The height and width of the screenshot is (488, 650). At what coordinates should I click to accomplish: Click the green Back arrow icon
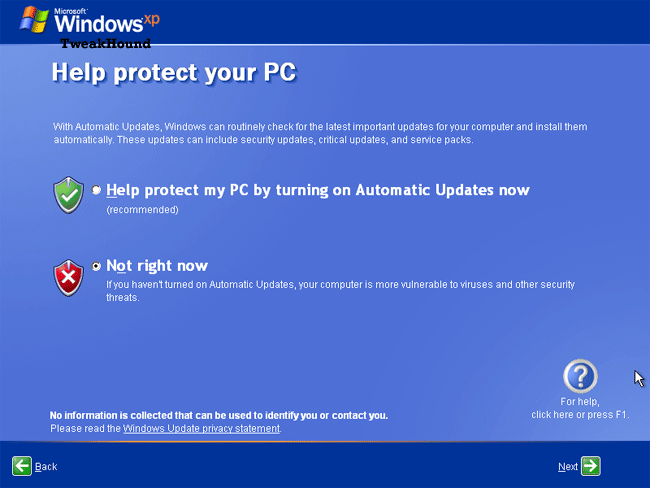tap(22, 466)
